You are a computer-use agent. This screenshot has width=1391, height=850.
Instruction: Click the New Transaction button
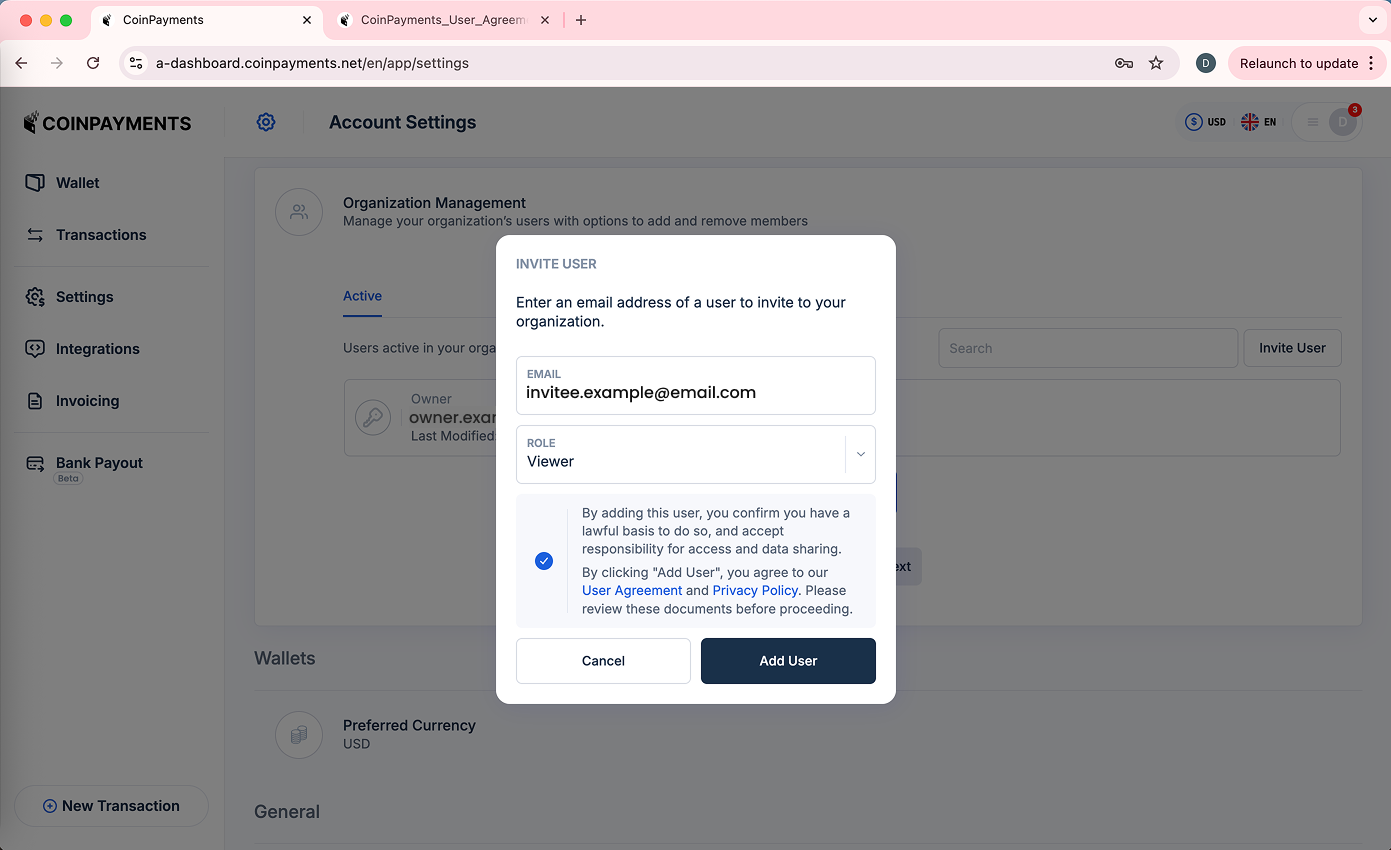(111, 806)
